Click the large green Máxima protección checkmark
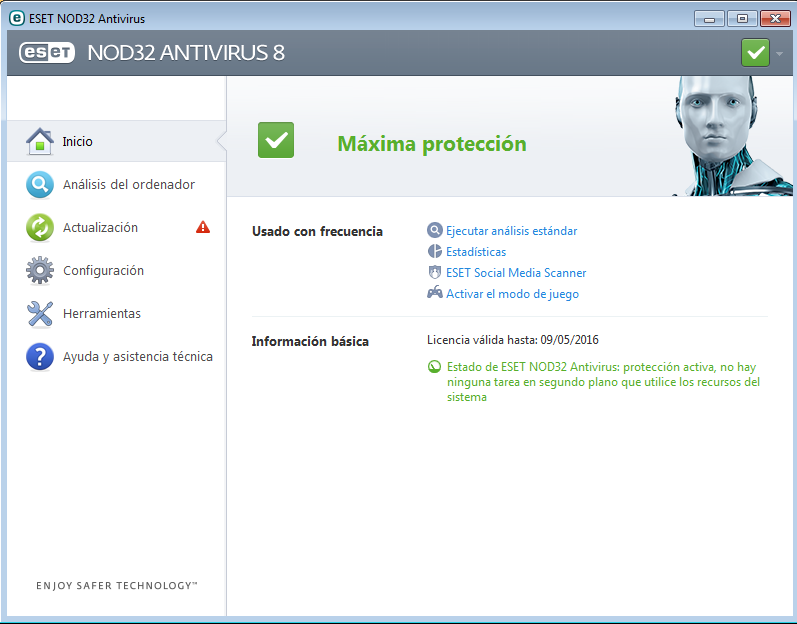This screenshot has height=624, width=797. tap(276, 140)
